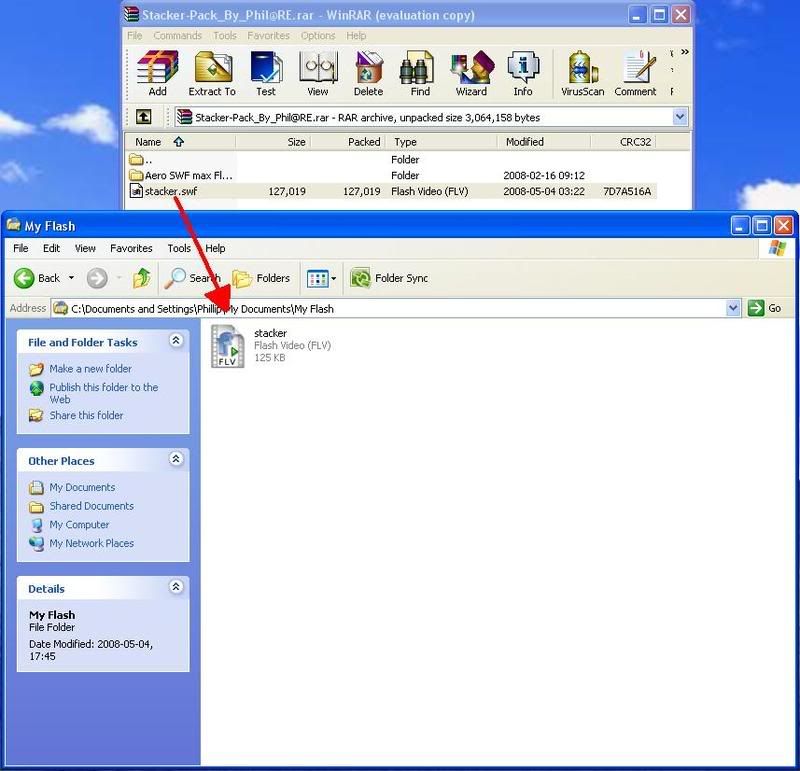Click the Go button beside address bar
The width and height of the screenshot is (800, 771).
765,308
